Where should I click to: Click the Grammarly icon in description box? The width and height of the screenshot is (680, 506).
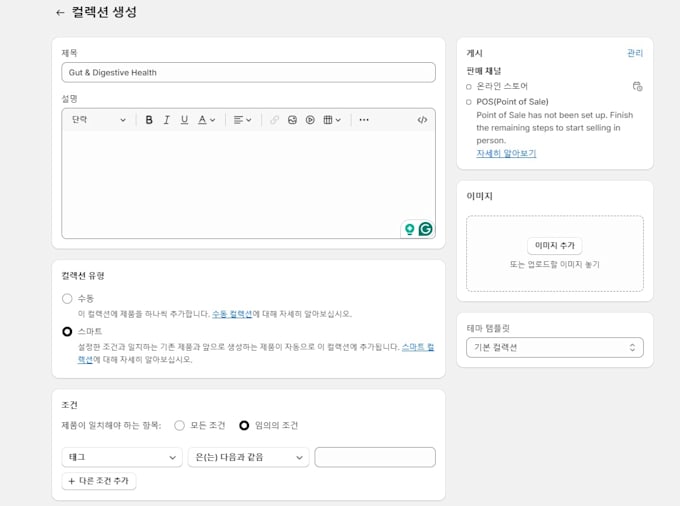[x=425, y=229]
